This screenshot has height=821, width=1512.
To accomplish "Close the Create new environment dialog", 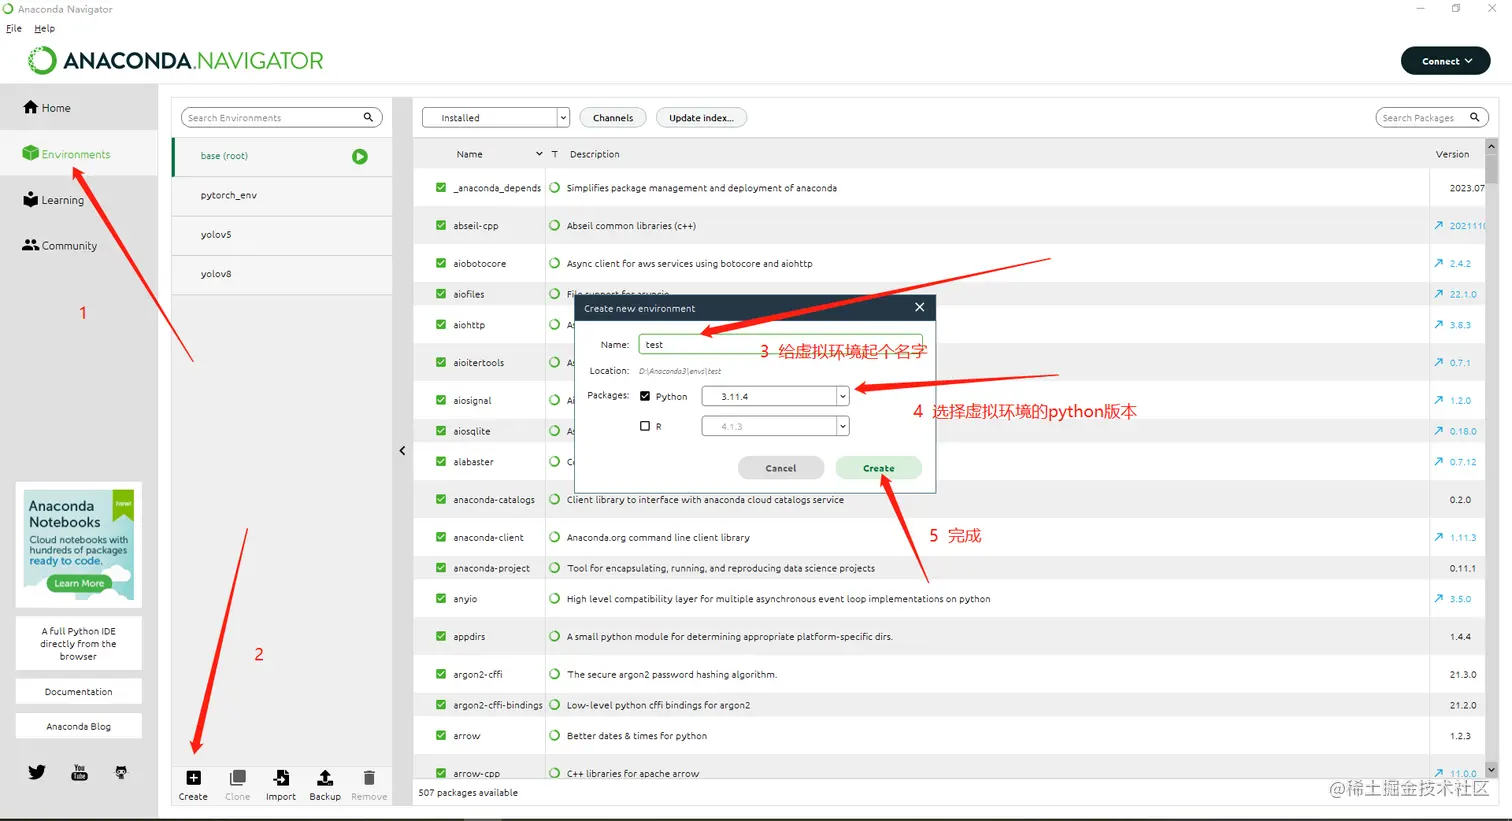I will coord(919,307).
